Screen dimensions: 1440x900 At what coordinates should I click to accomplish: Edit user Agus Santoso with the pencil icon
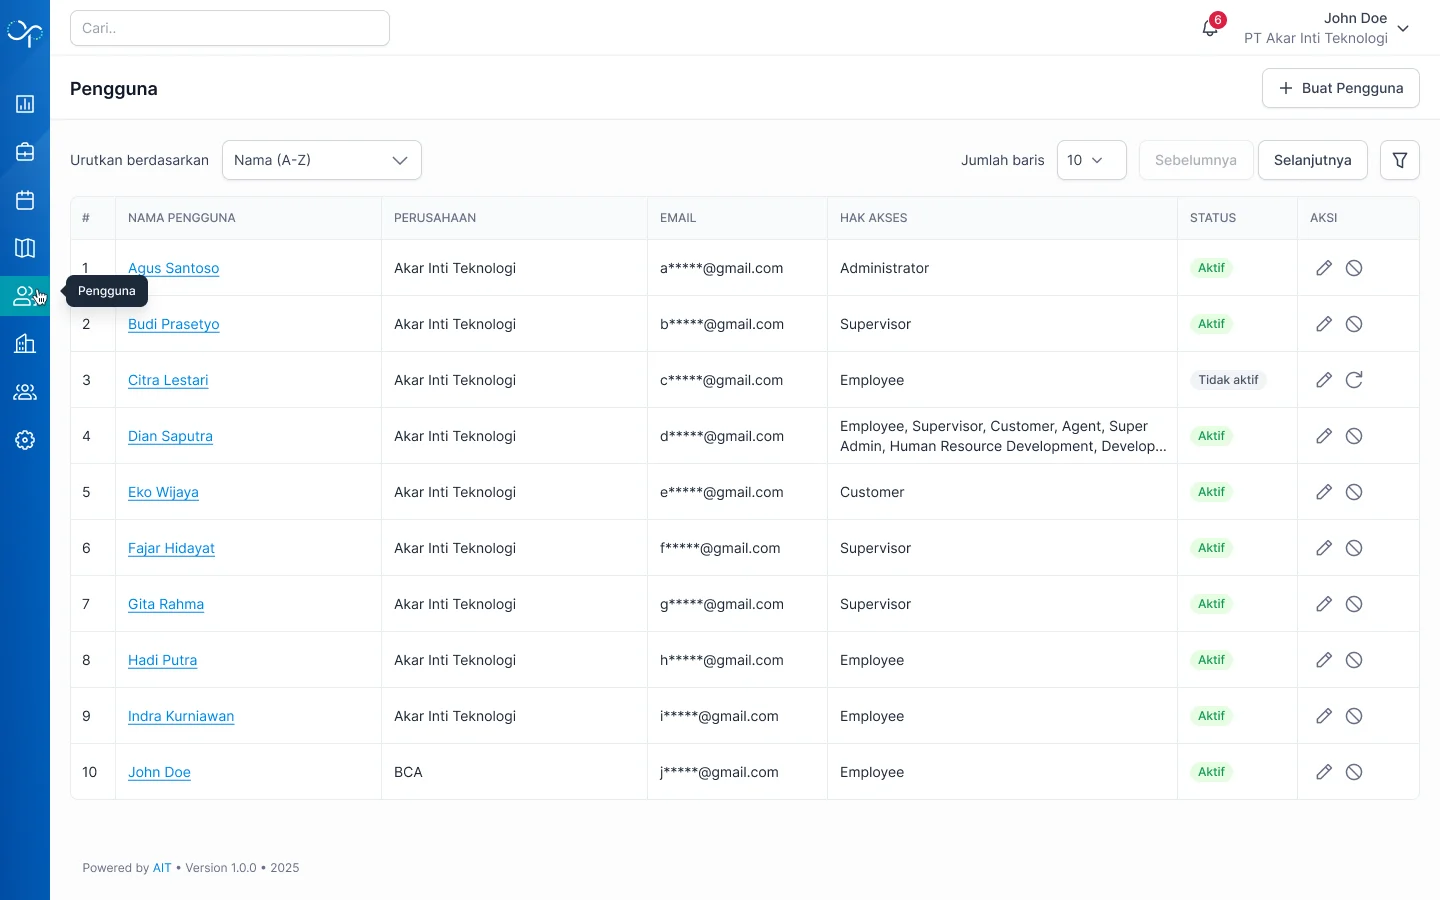pos(1324,268)
